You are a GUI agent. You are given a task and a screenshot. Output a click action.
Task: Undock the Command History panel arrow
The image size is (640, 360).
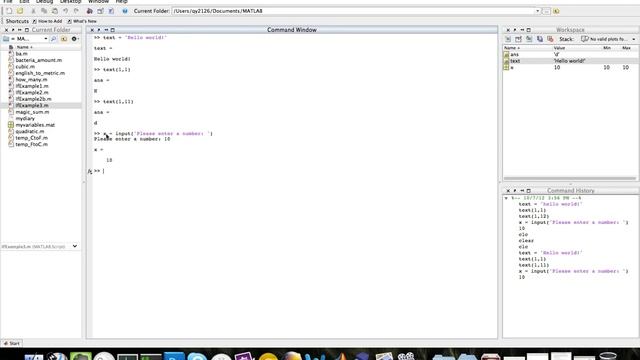coord(515,191)
